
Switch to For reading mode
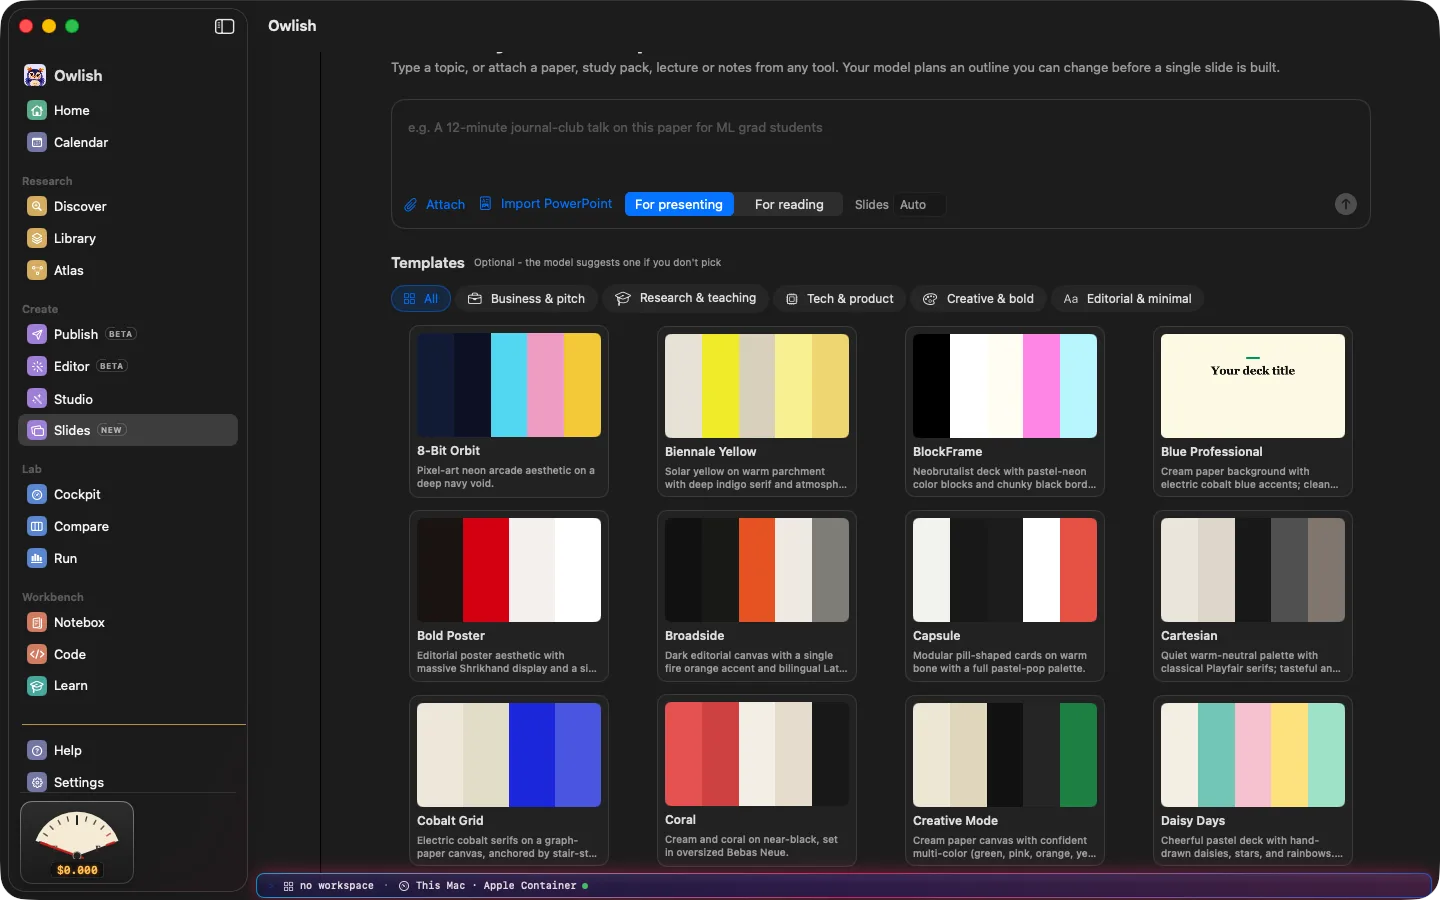coord(789,204)
